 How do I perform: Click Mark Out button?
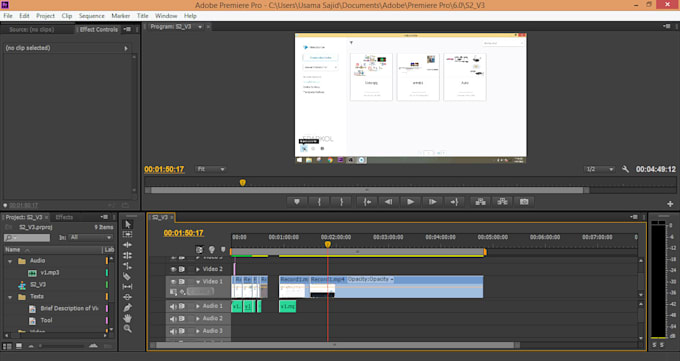pos(342,202)
